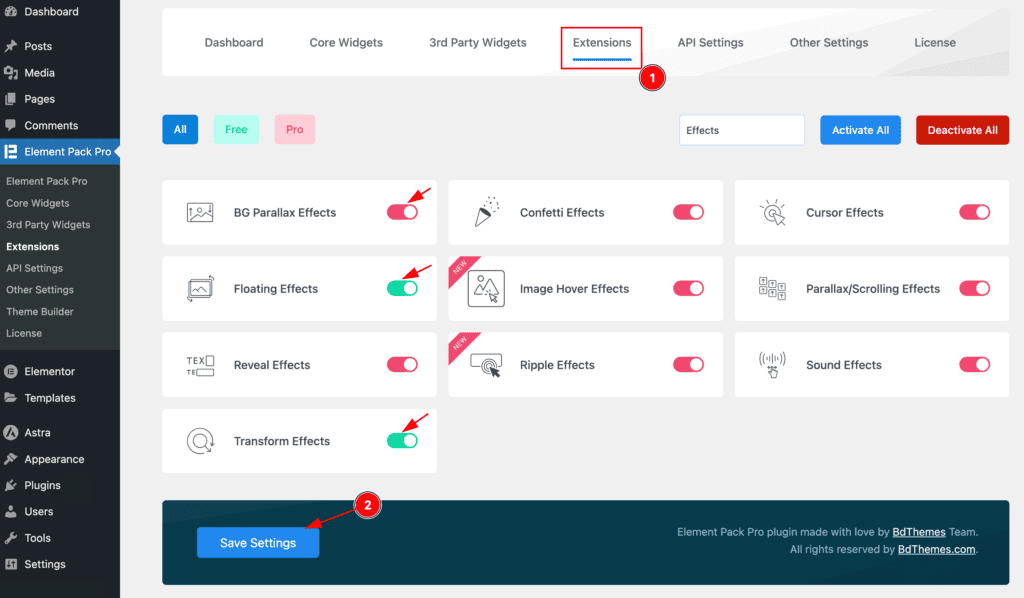This screenshot has height=598, width=1024.
Task: Disable the Transform Effects switch
Action: point(402,441)
